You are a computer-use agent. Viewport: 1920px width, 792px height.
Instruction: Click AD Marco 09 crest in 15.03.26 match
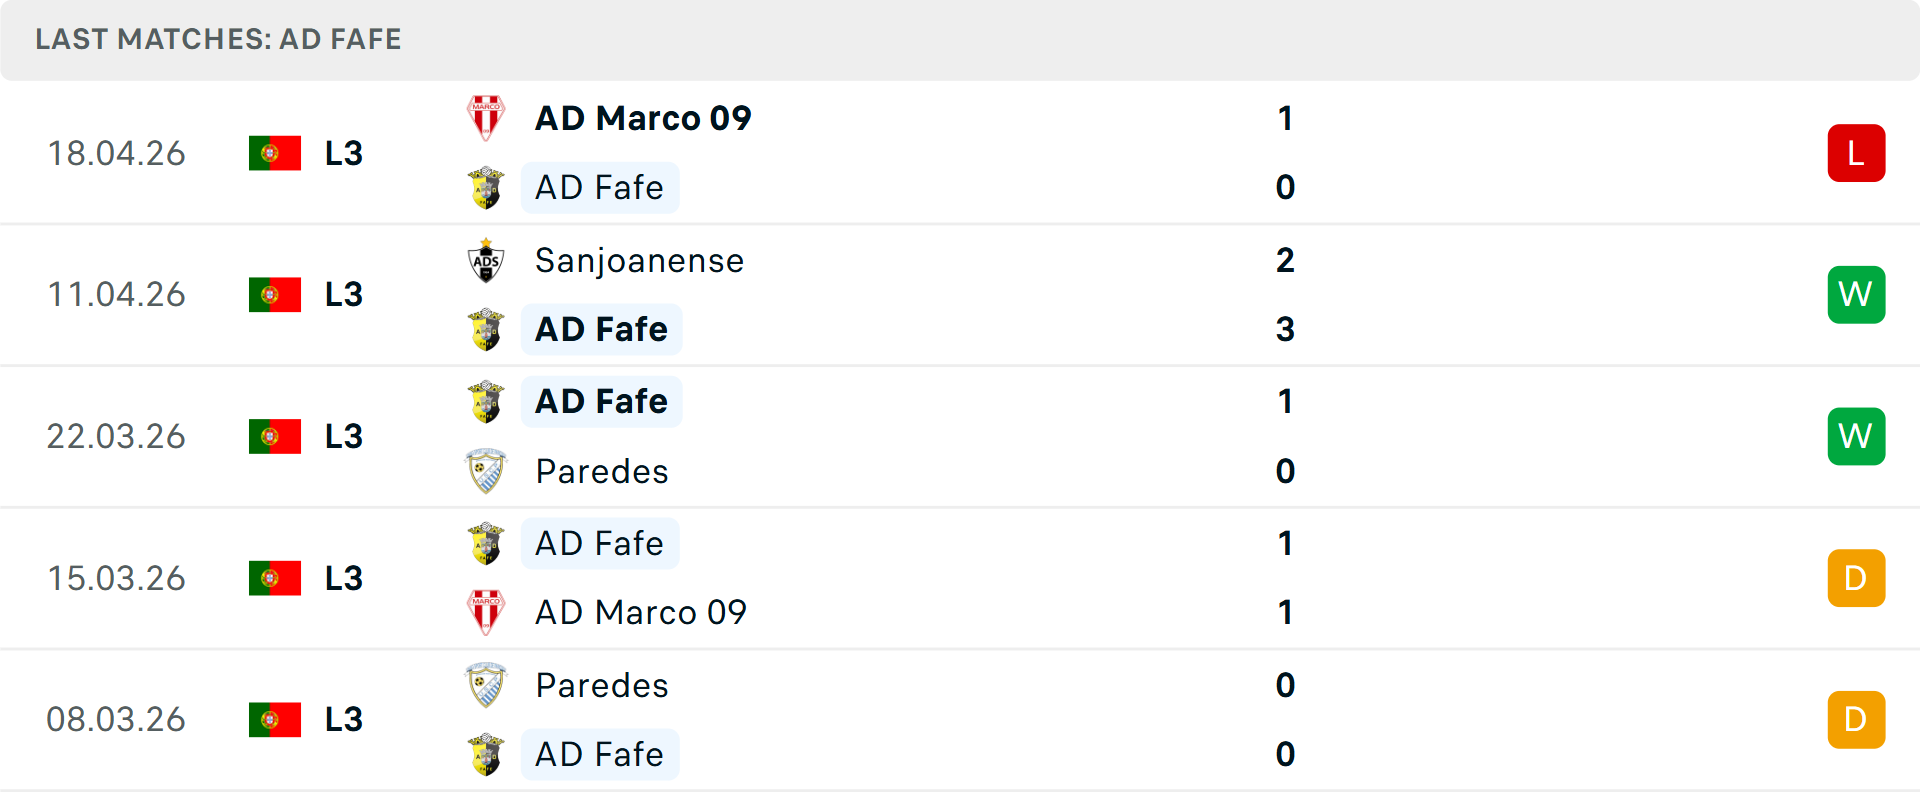[x=486, y=612]
